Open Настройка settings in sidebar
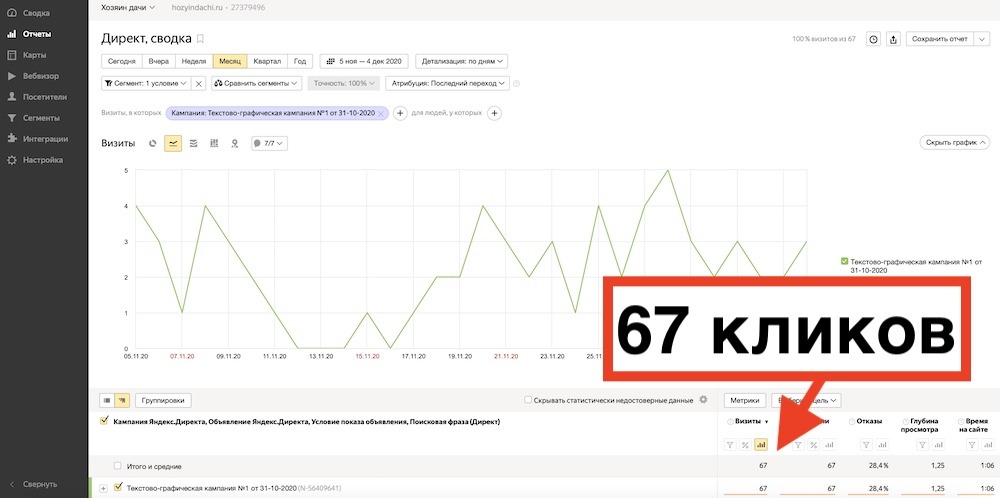This screenshot has height=498, width=1000. [x=35, y=160]
